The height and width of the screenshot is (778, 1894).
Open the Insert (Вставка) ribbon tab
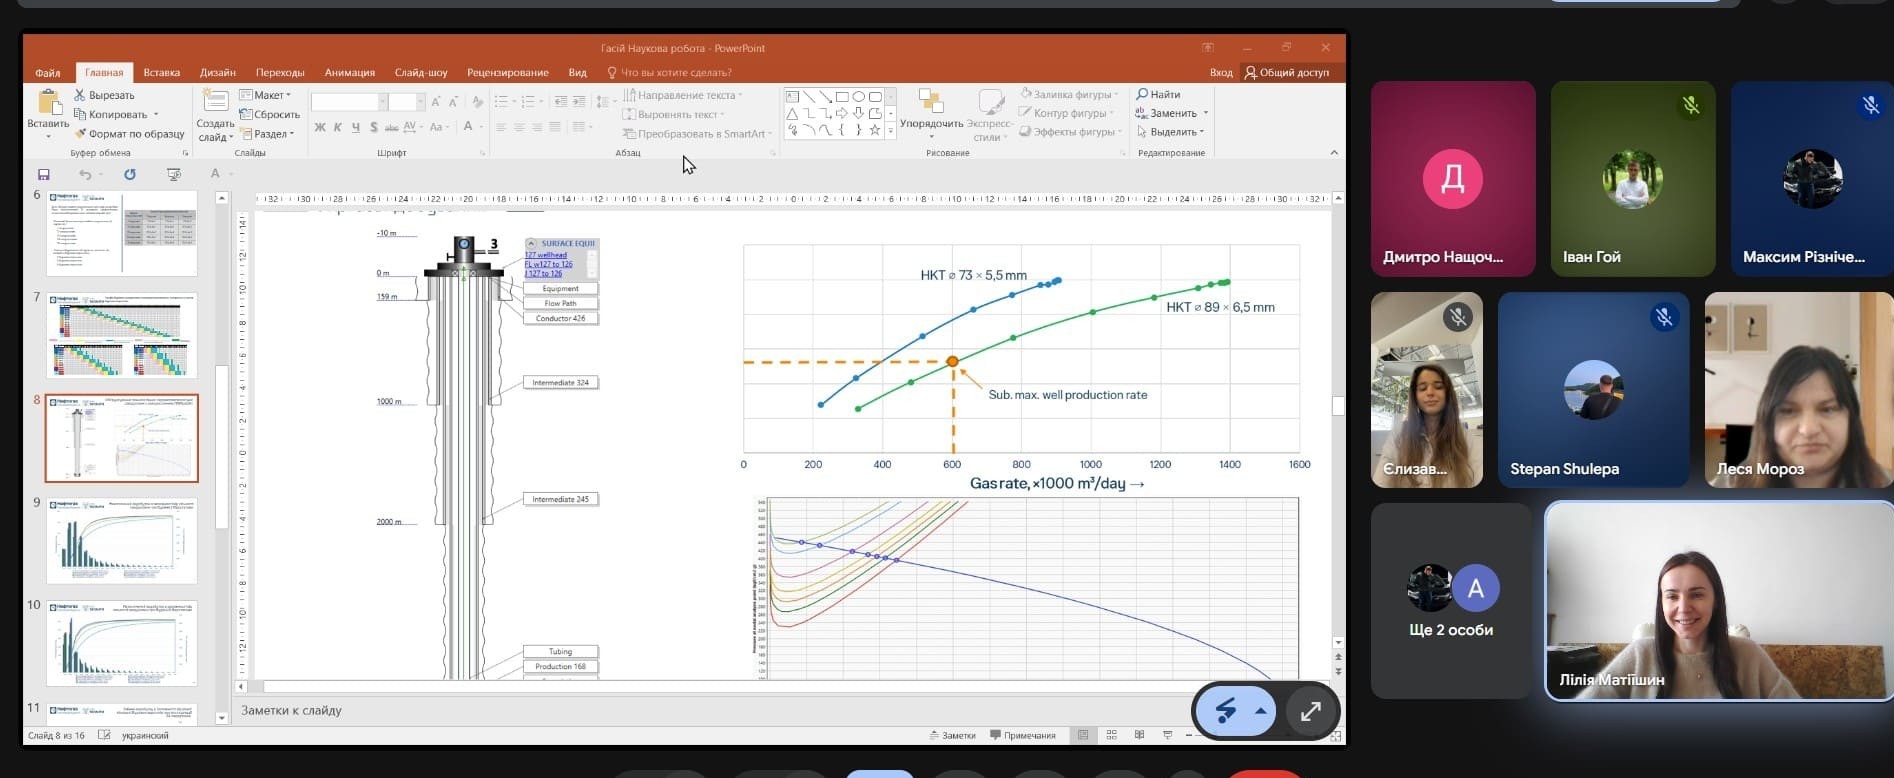pos(161,72)
